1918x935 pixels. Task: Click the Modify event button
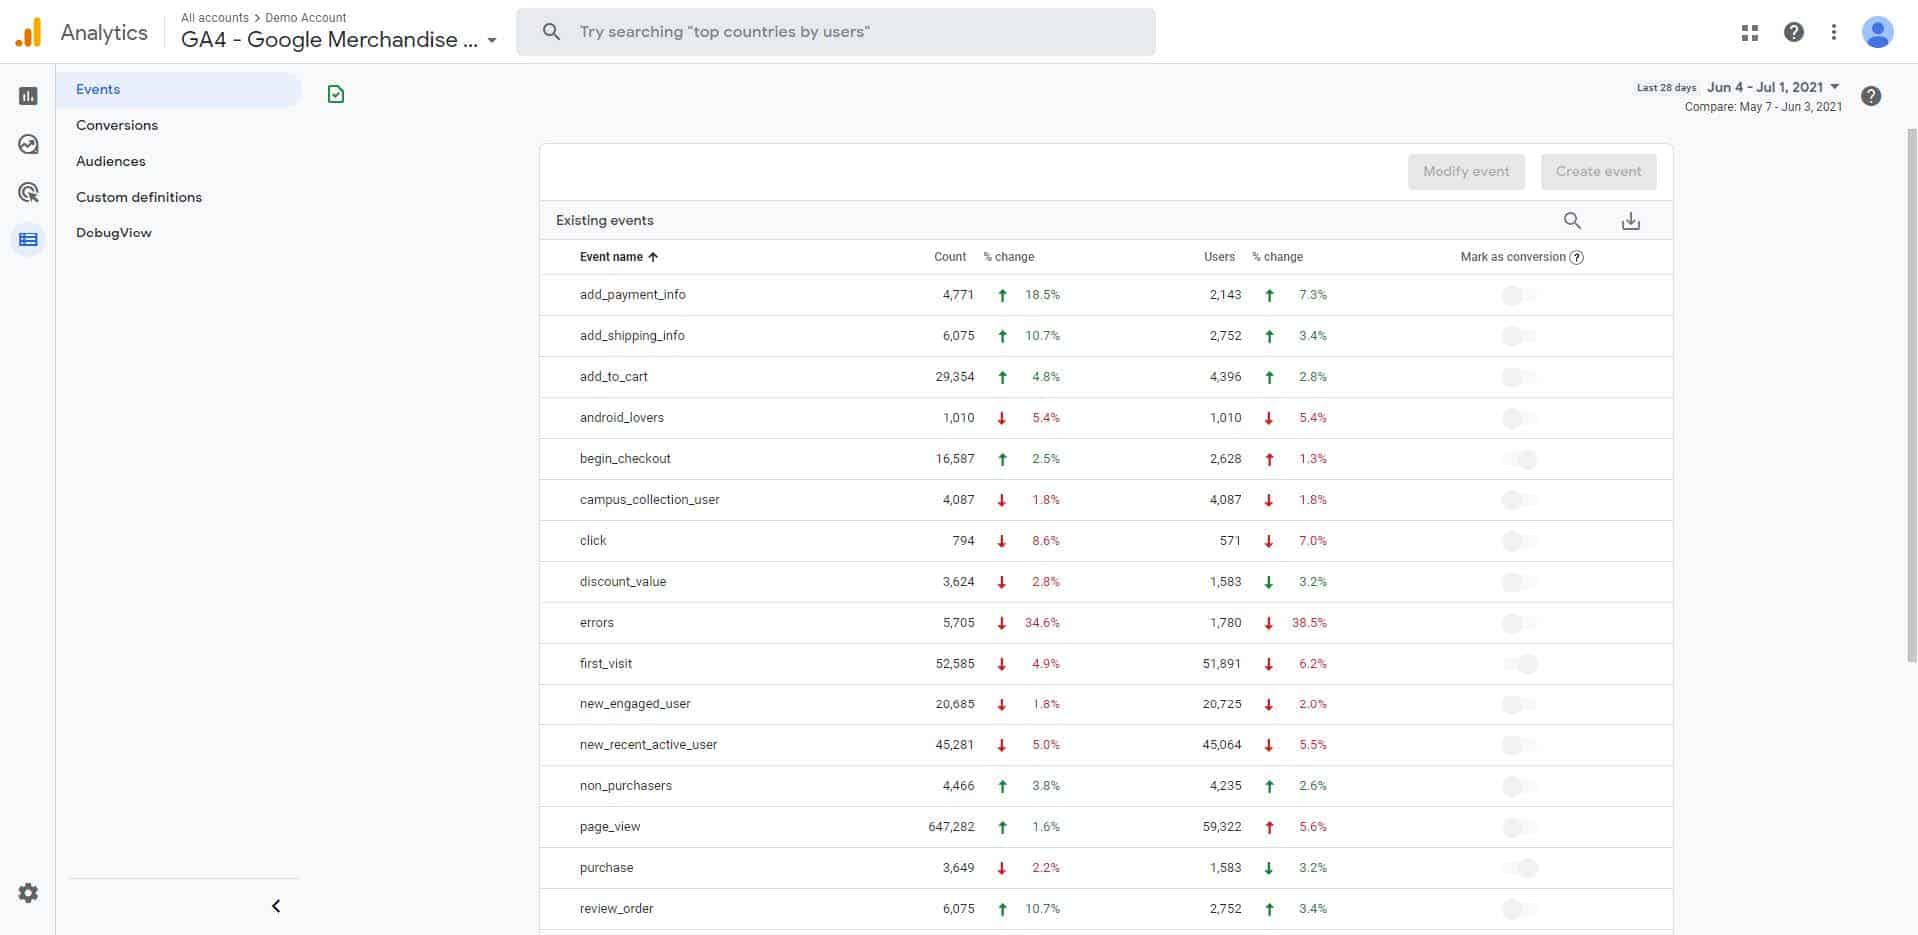[x=1466, y=172]
